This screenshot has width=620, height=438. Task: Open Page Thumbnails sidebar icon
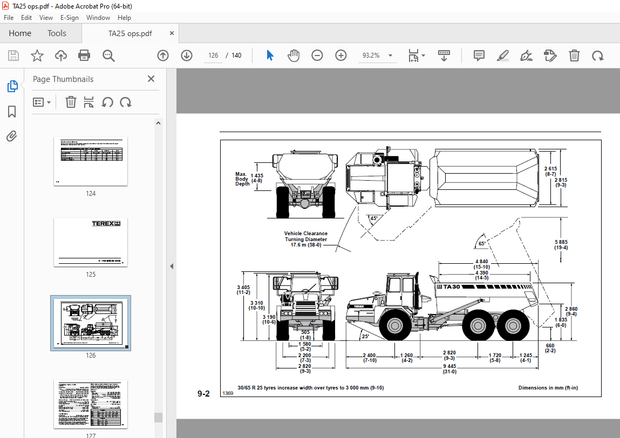(12, 86)
